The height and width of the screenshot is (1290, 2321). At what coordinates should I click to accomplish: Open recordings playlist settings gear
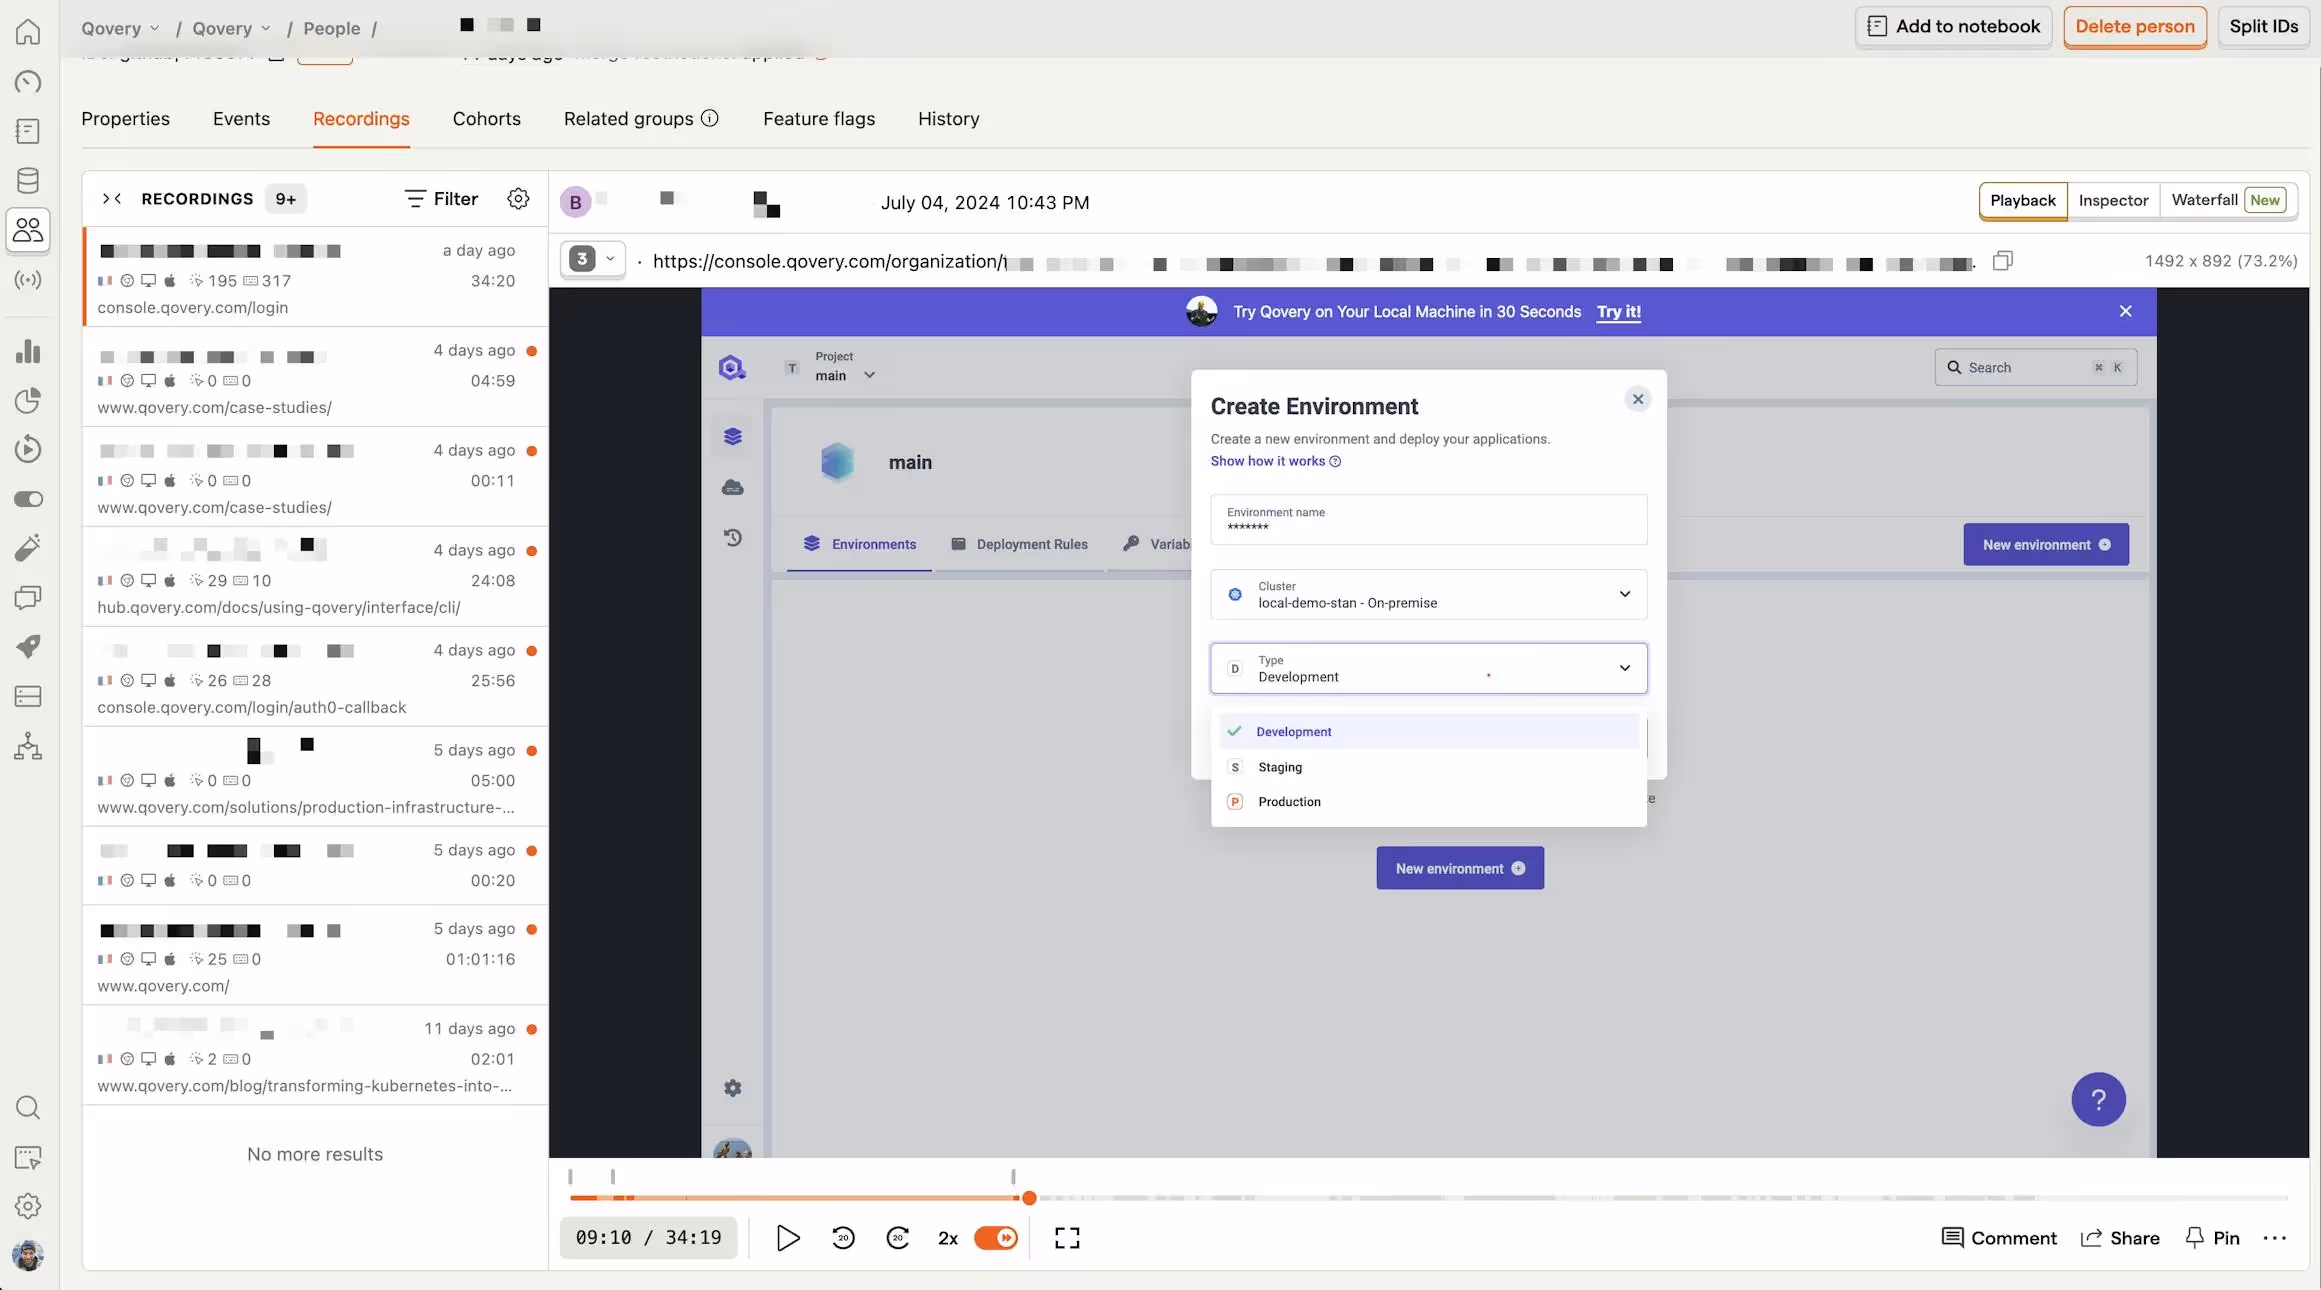point(518,198)
